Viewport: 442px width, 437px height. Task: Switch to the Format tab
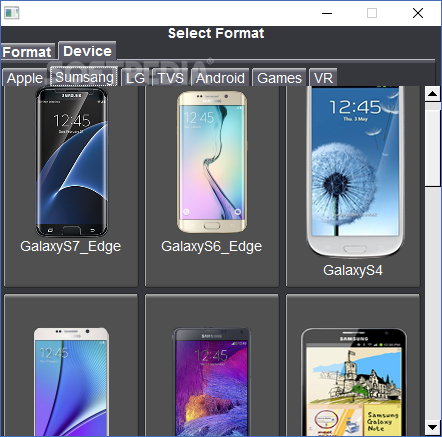pos(28,52)
